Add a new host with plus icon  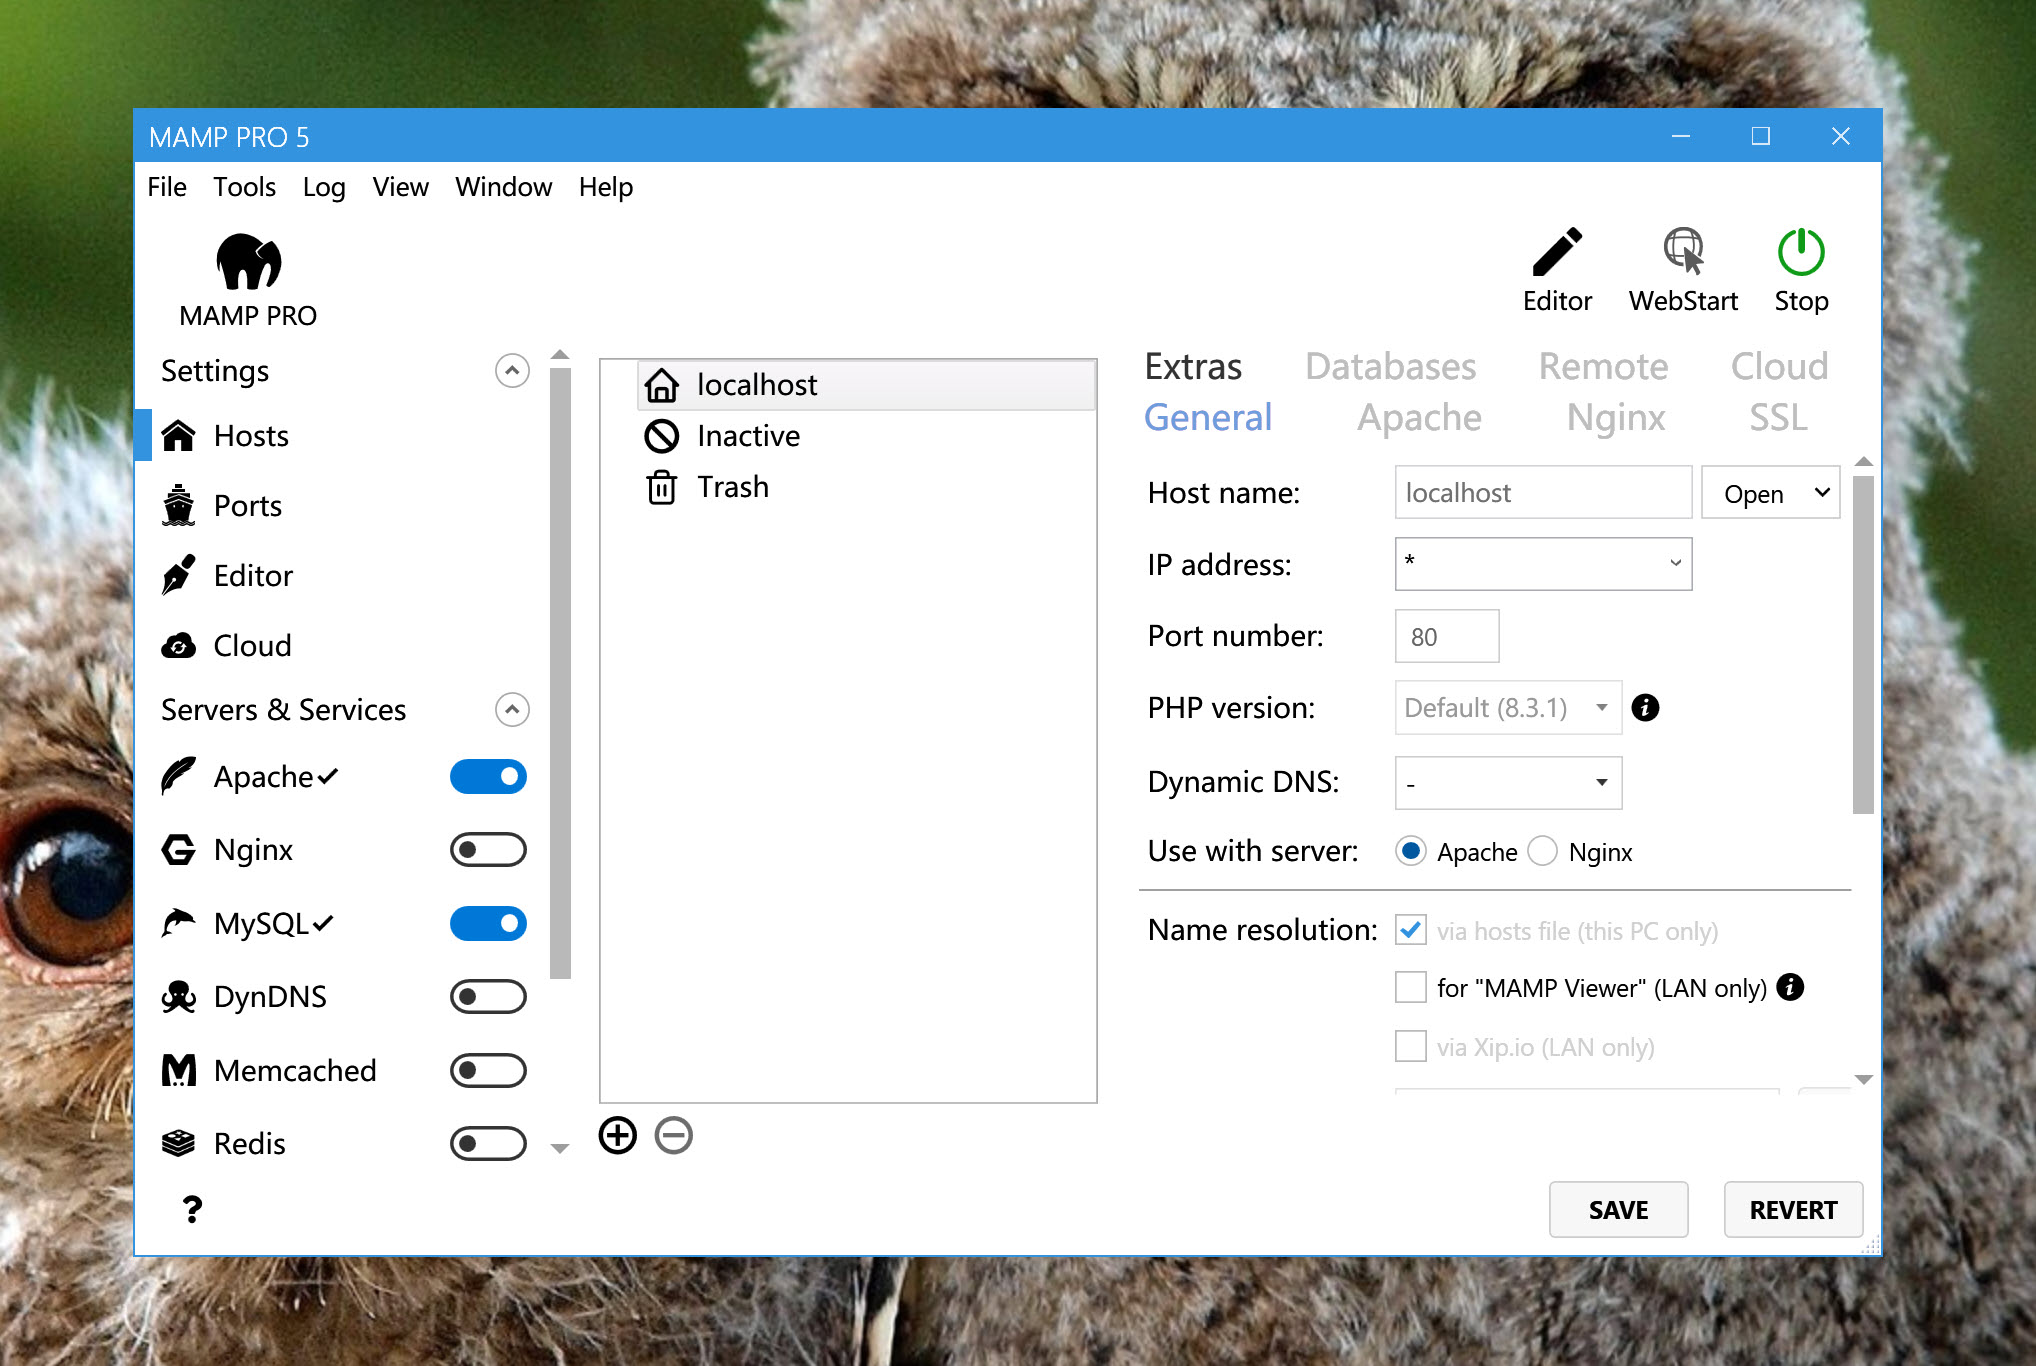pyautogui.click(x=618, y=1136)
